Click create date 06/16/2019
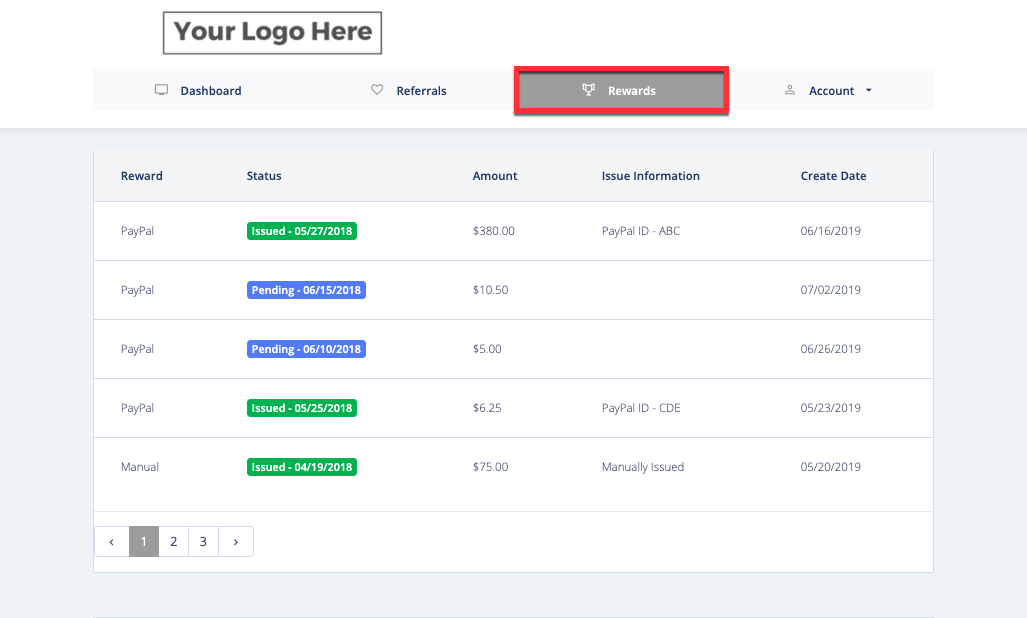Viewport: 1027px width, 618px height. pos(831,231)
